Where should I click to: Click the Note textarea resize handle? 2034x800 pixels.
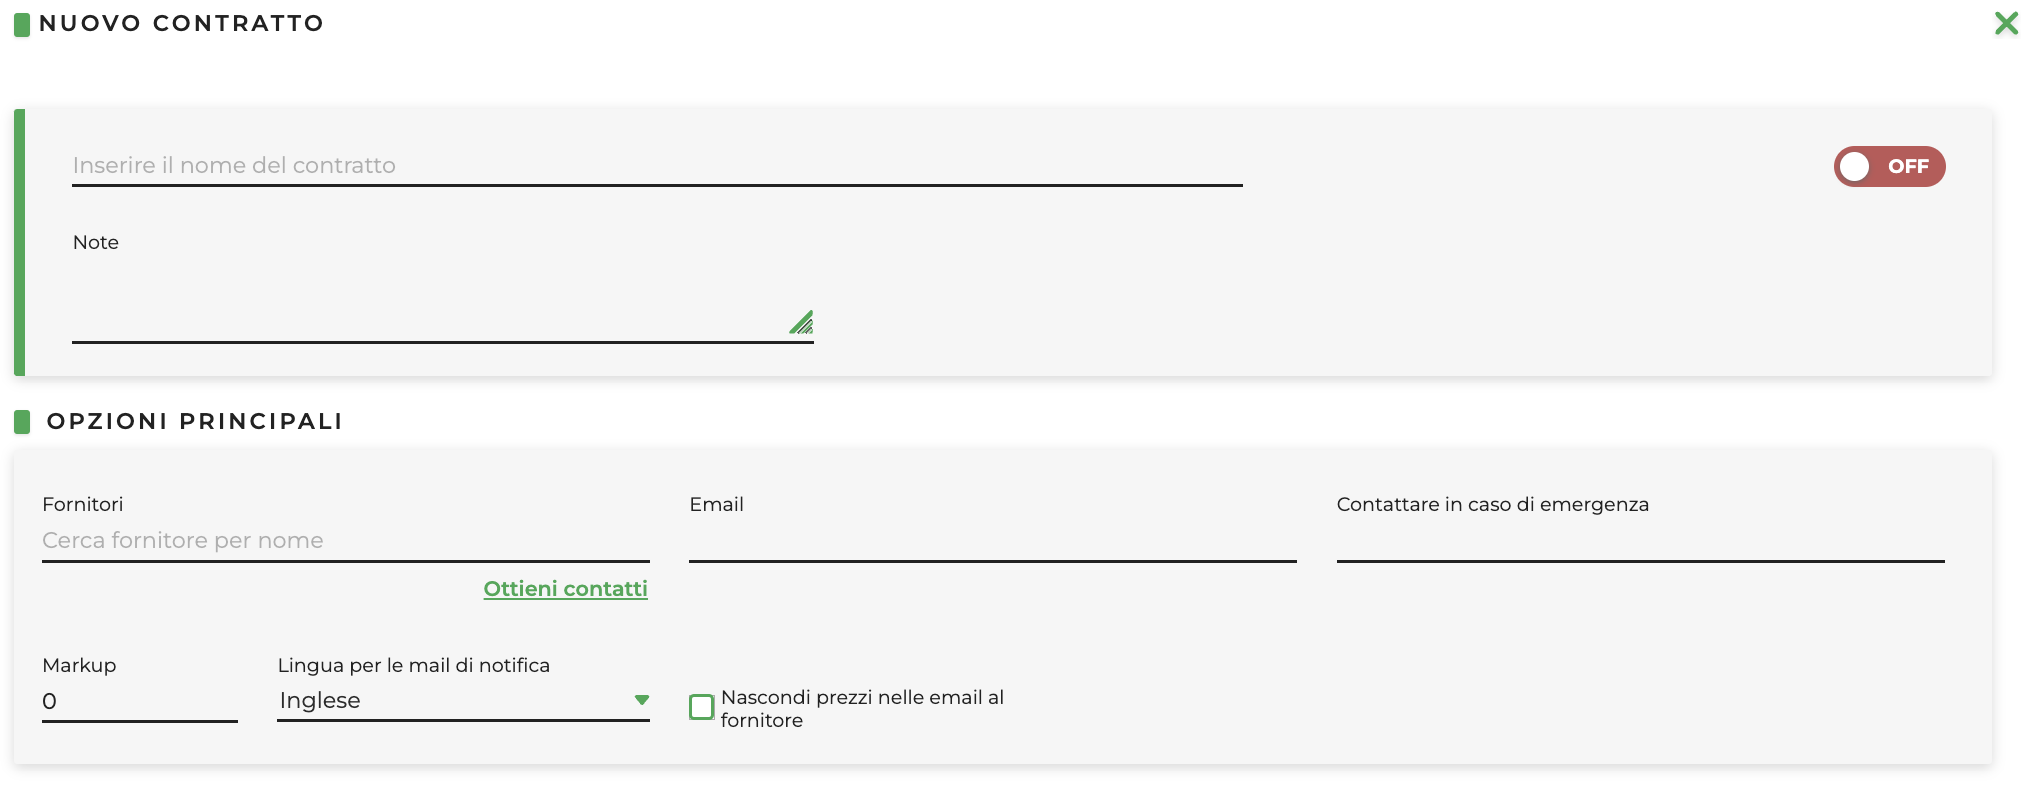(x=802, y=322)
